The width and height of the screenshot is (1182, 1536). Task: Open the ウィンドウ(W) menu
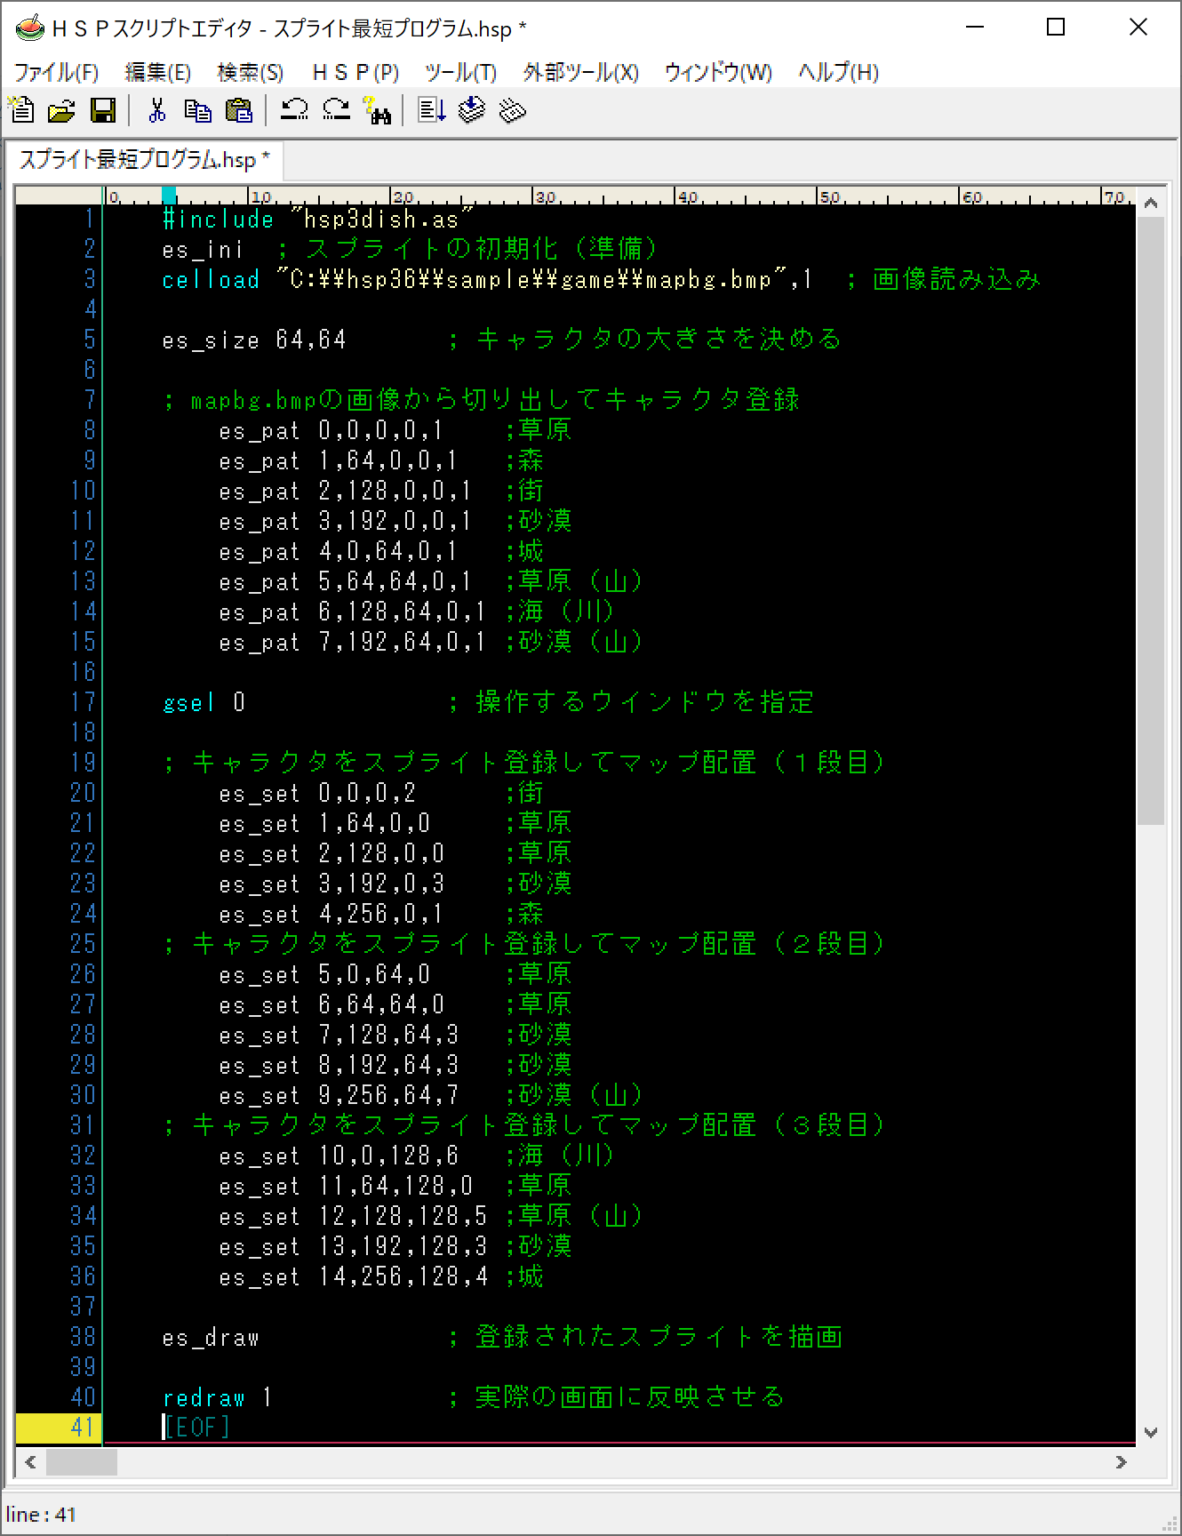[x=717, y=72]
